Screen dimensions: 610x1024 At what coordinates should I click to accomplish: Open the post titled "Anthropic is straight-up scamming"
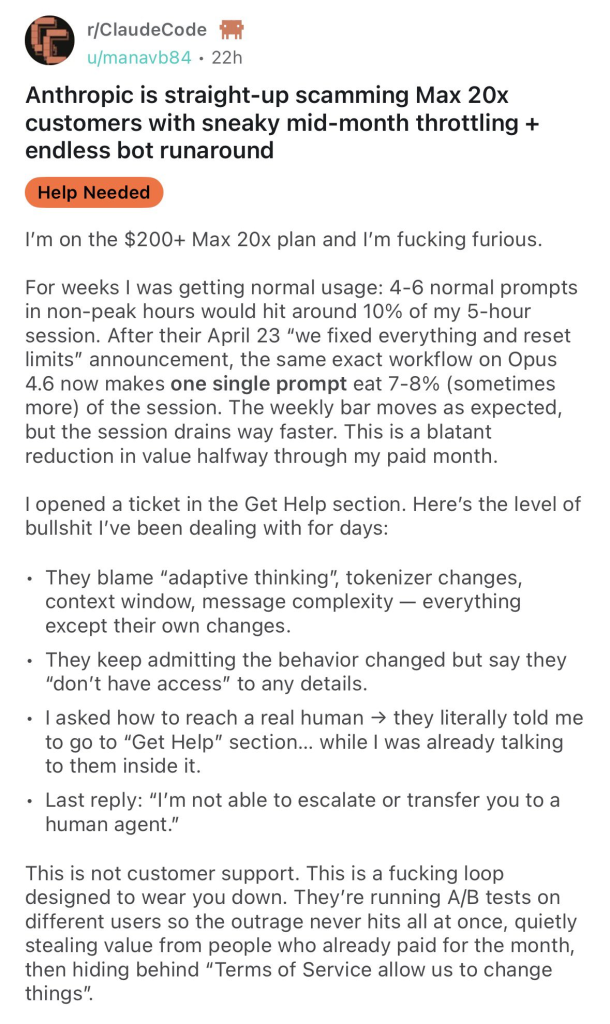pos(281,123)
